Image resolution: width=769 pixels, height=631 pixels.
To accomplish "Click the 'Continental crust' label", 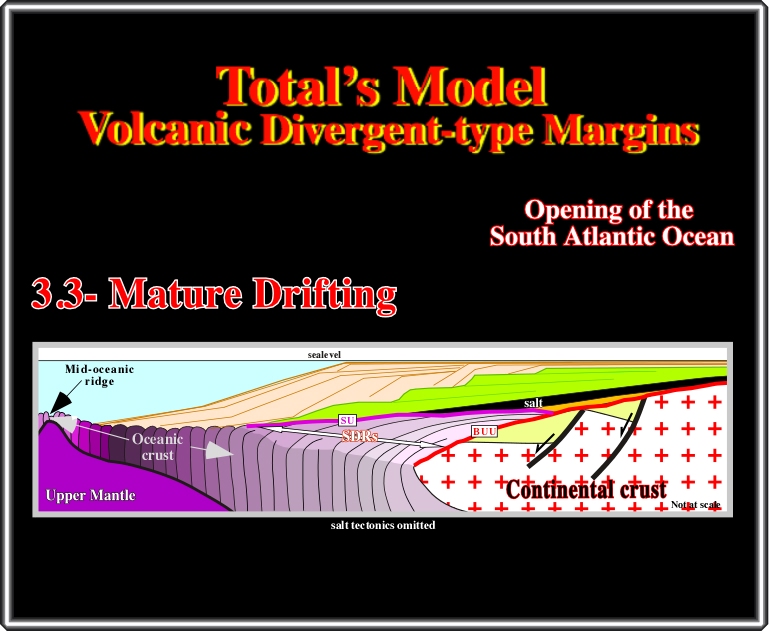I will 586,491.
